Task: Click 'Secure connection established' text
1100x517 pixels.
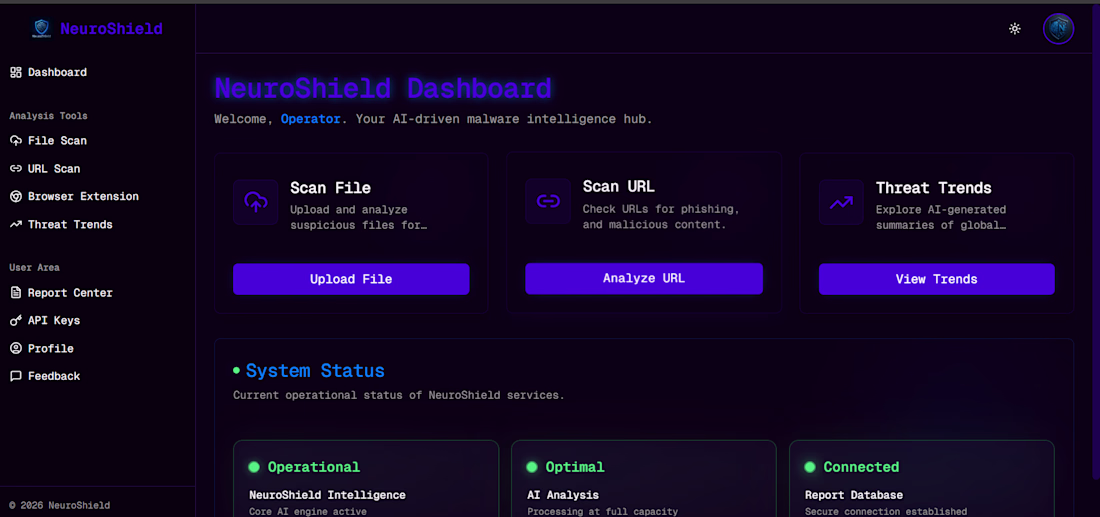Action: point(885,512)
